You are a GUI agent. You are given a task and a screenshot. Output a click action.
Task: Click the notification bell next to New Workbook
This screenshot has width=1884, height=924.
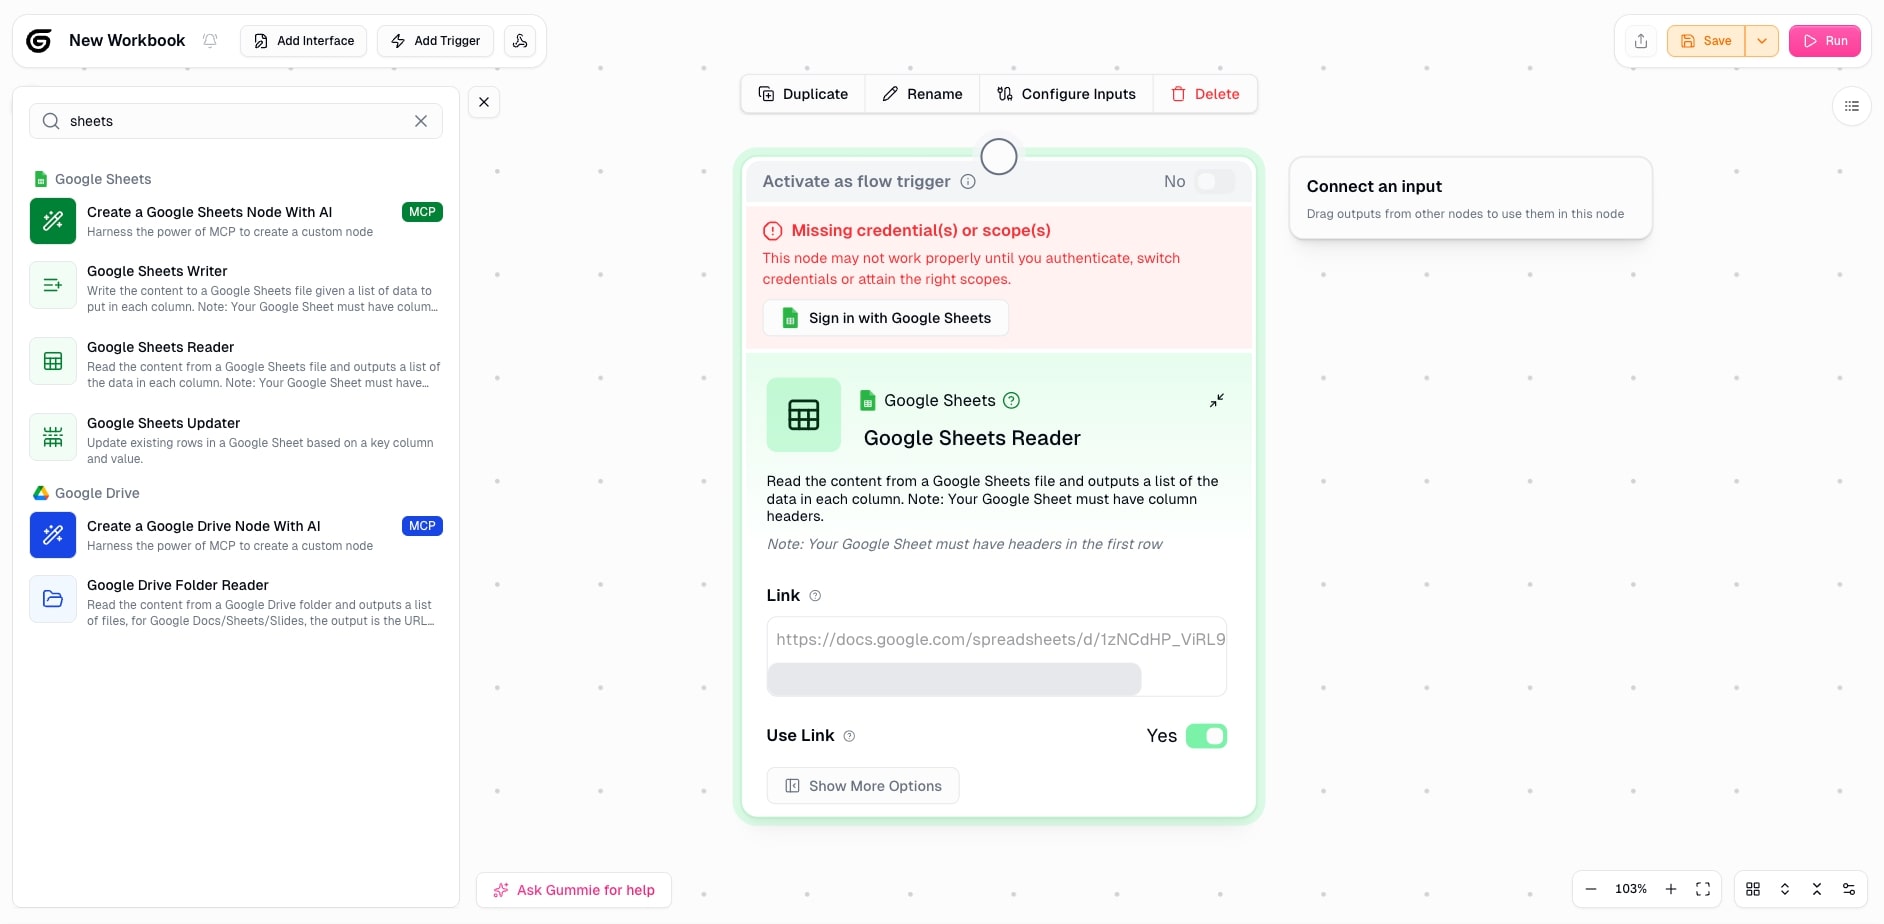point(210,41)
